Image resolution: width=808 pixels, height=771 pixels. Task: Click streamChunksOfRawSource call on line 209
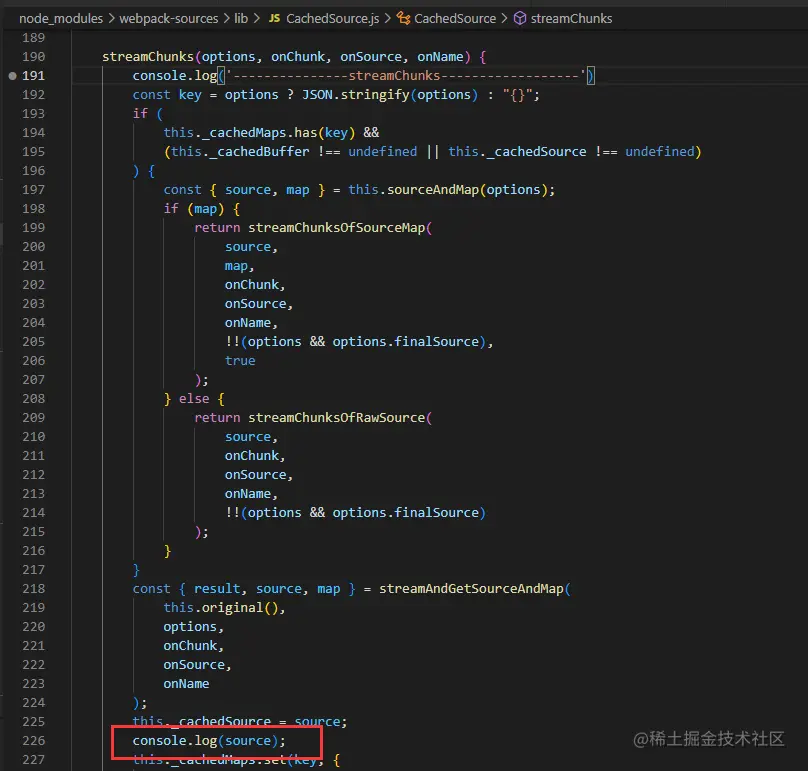point(336,418)
